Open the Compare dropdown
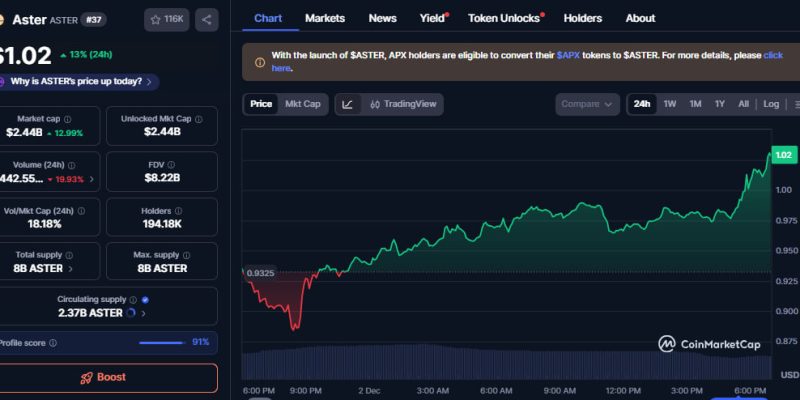The image size is (800, 400). click(587, 104)
